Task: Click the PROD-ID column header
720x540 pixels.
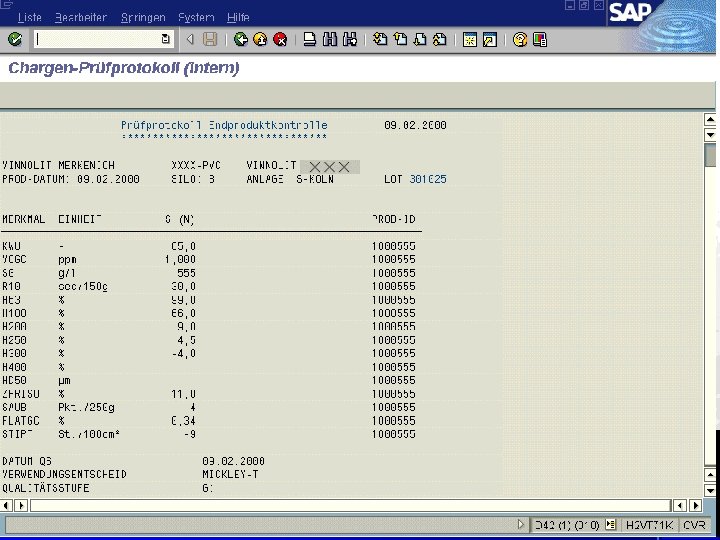Action: coord(394,219)
